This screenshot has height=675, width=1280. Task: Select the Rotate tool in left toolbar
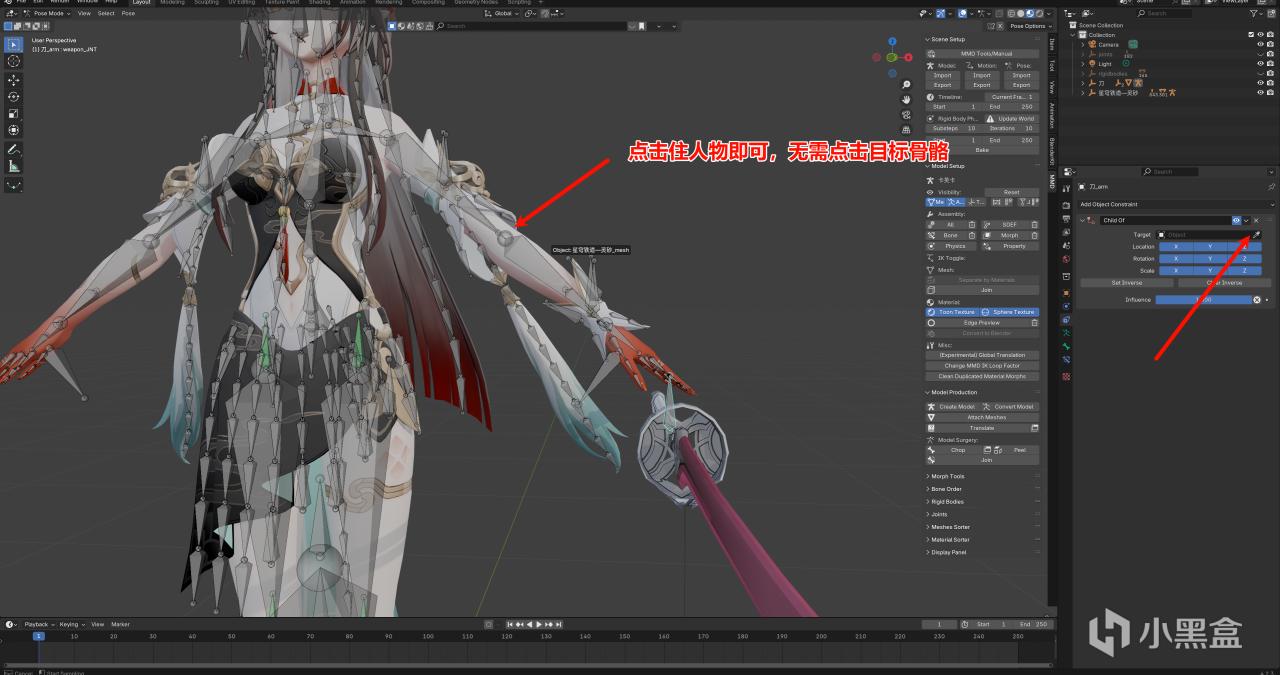click(x=14, y=96)
